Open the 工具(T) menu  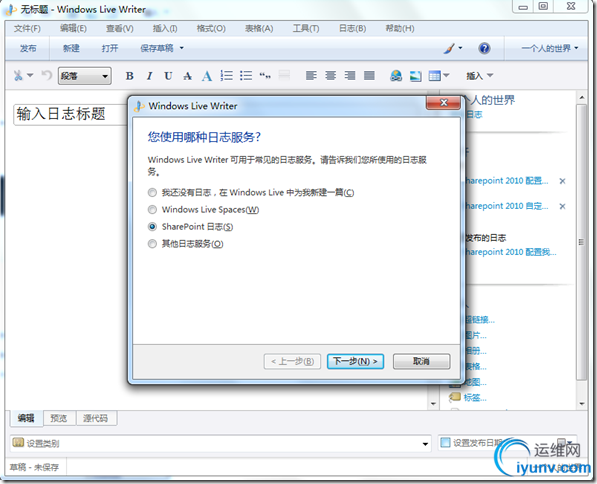click(306, 29)
